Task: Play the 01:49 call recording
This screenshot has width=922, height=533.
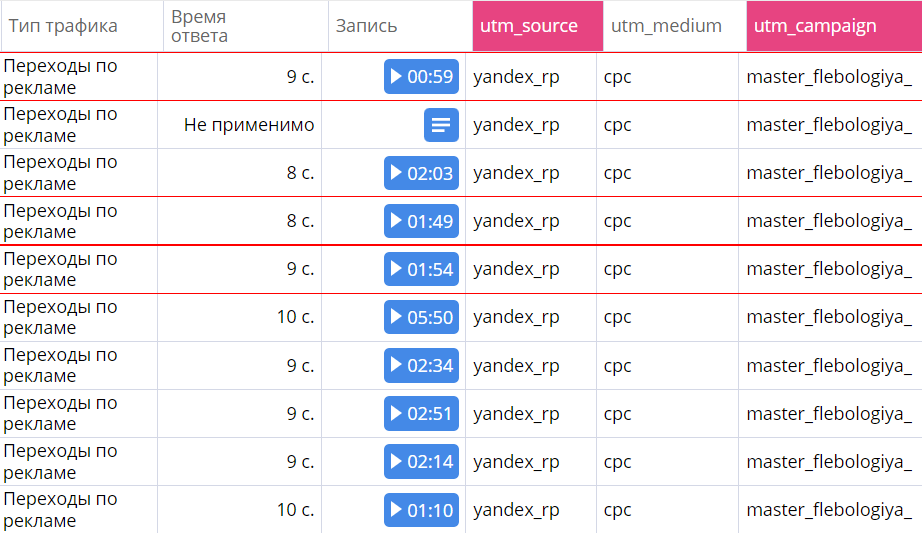Action: [x=421, y=221]
